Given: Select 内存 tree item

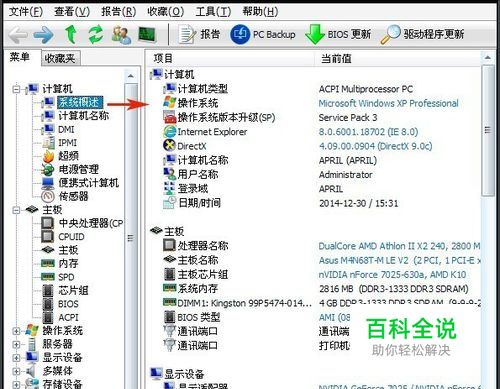Looking at the screenshot, I should click(x=68, y=264).
